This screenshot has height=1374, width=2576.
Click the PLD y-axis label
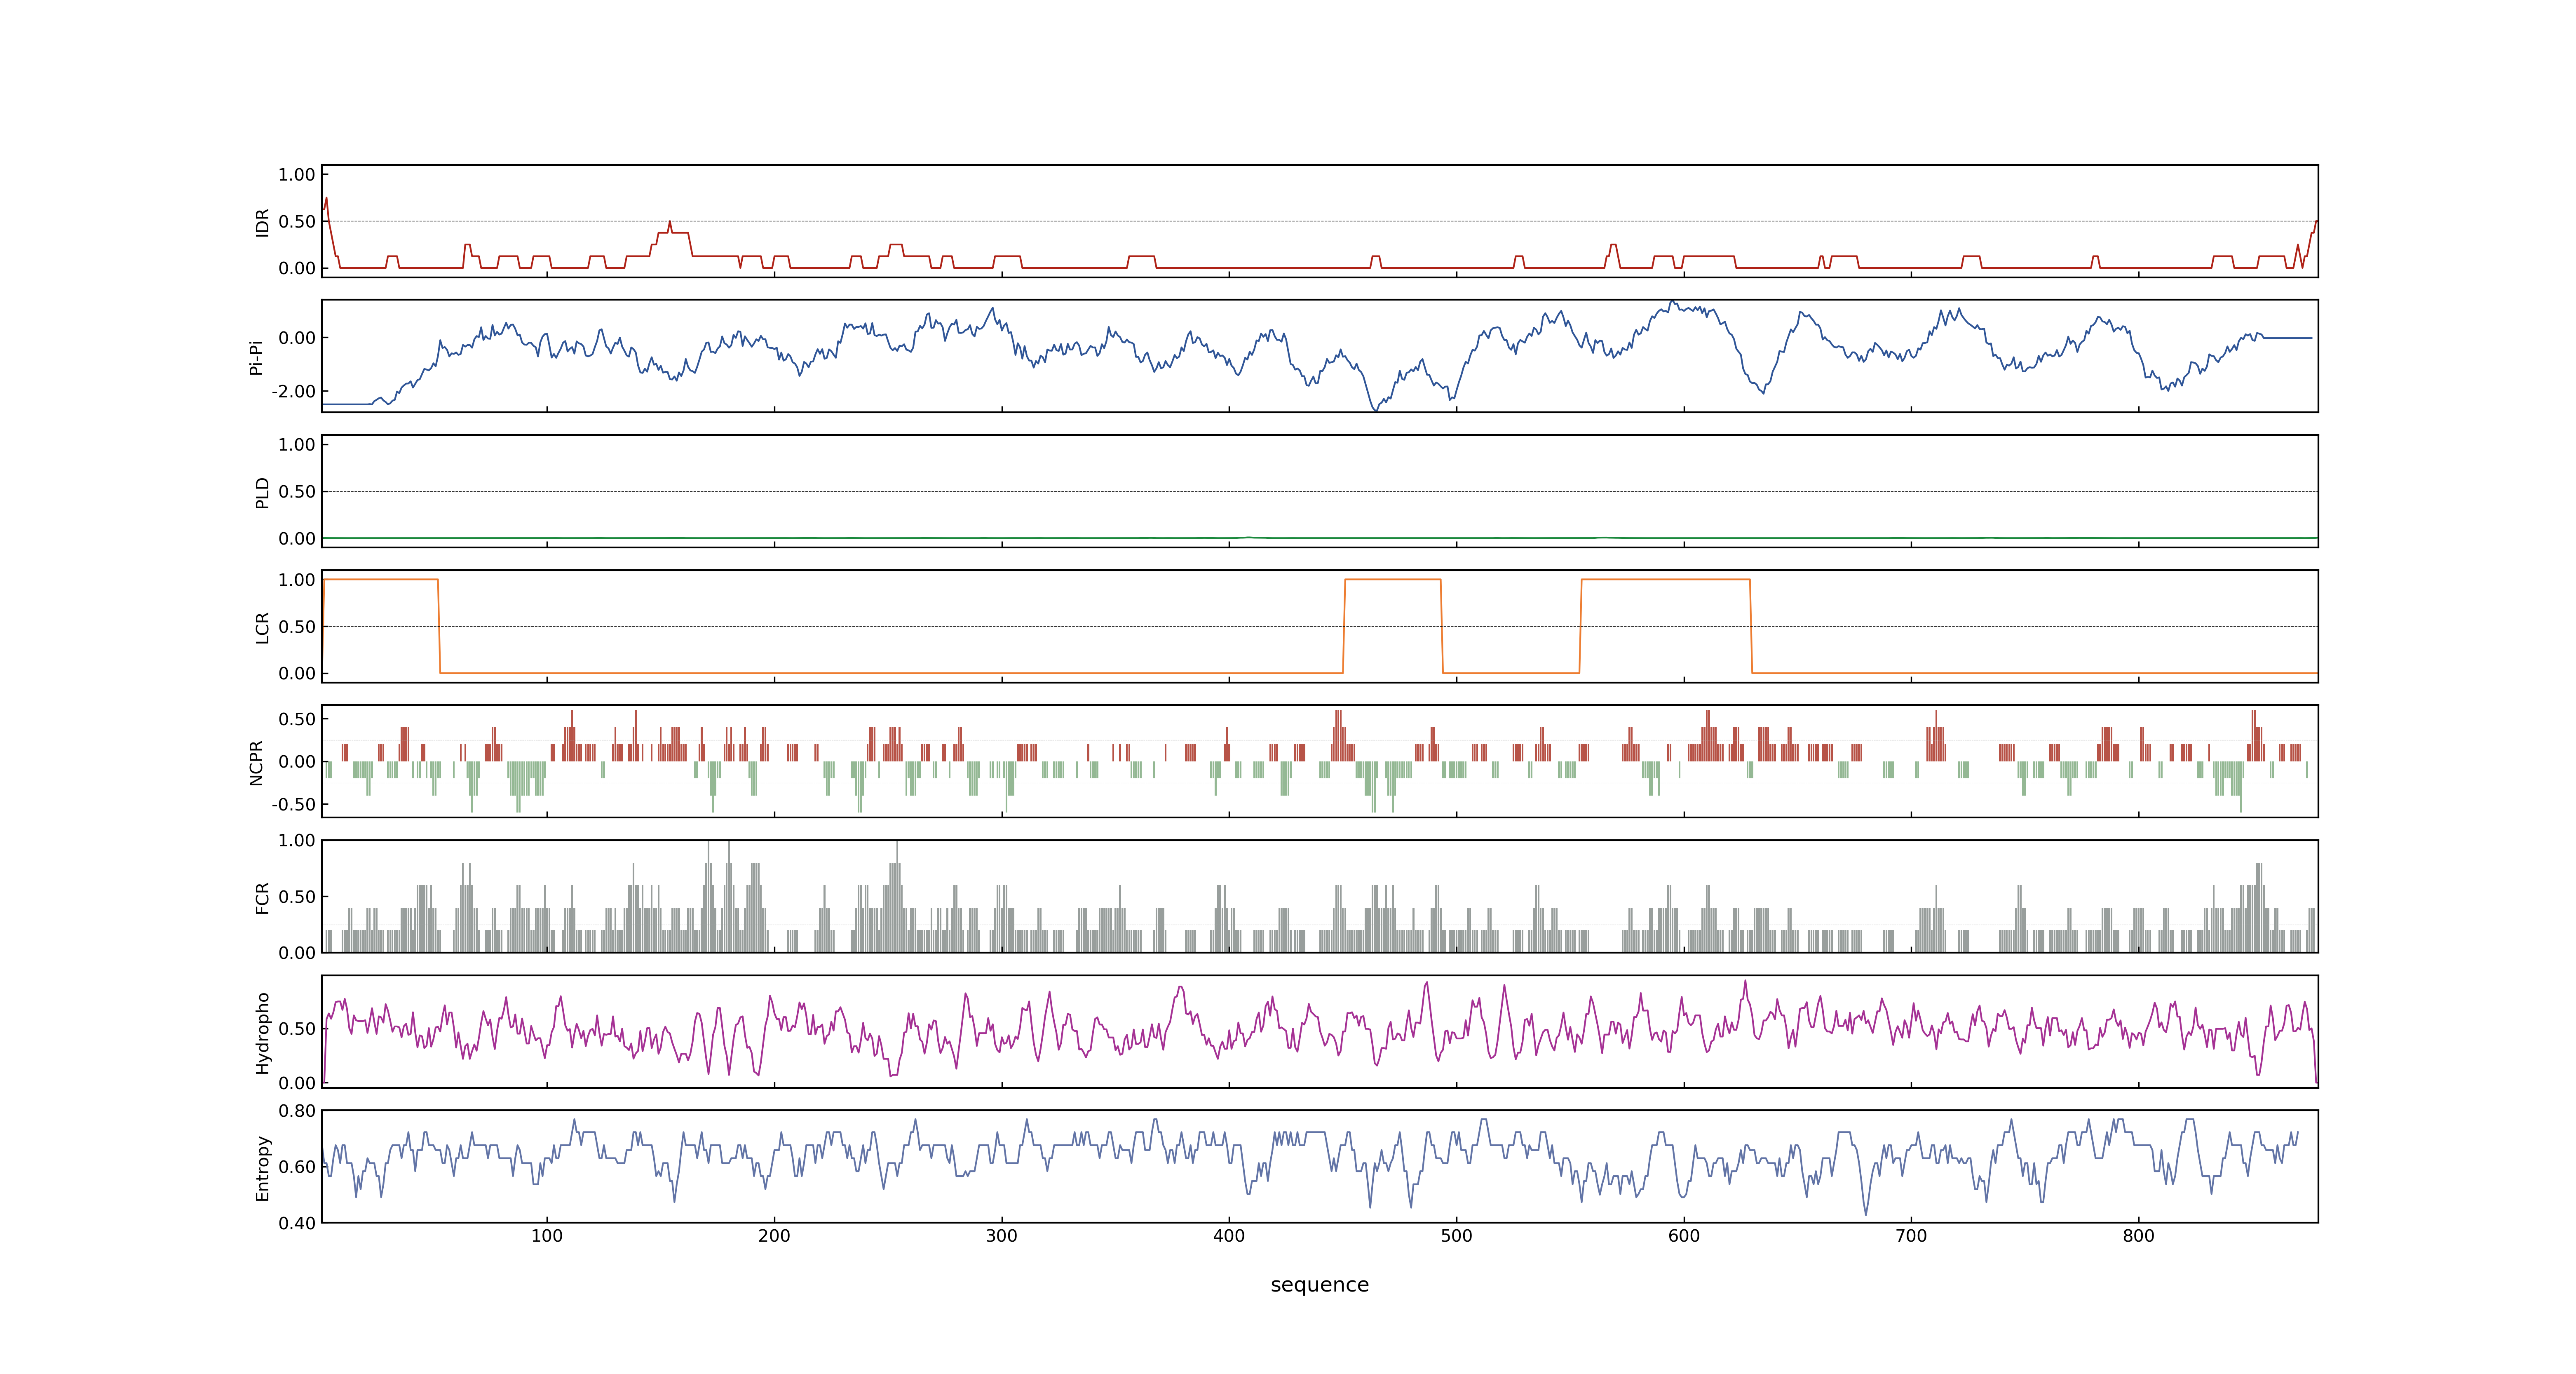click(262, 492)
